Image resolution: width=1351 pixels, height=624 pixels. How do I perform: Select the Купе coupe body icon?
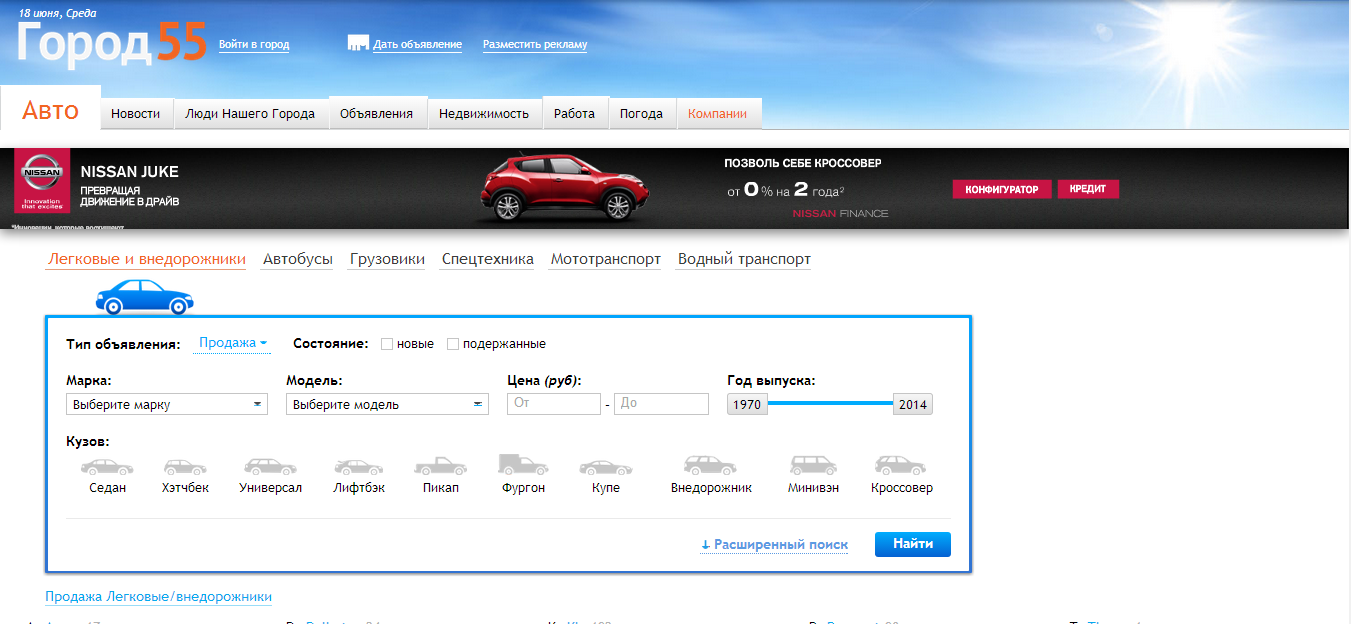coord(605,467)
